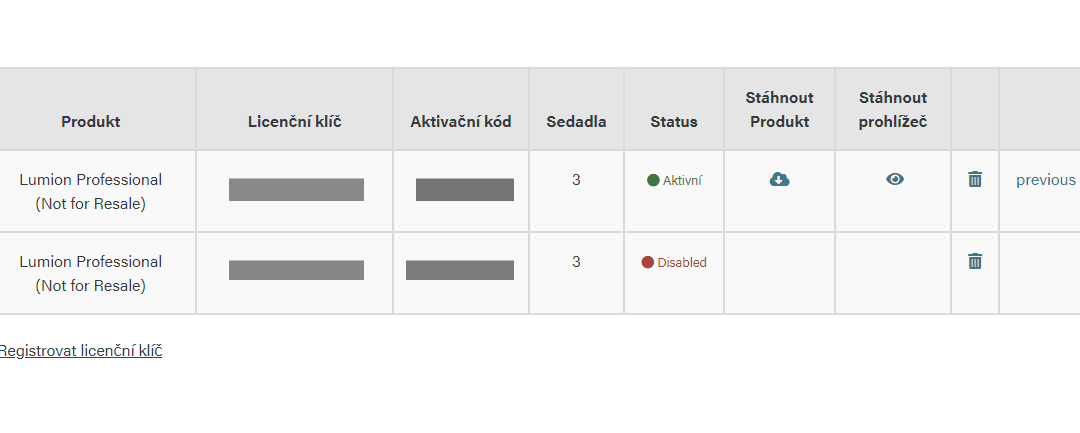Screen dimensions: 1080x433
Task: Download the product via cloud icon
Action: [x=779, y=180]
